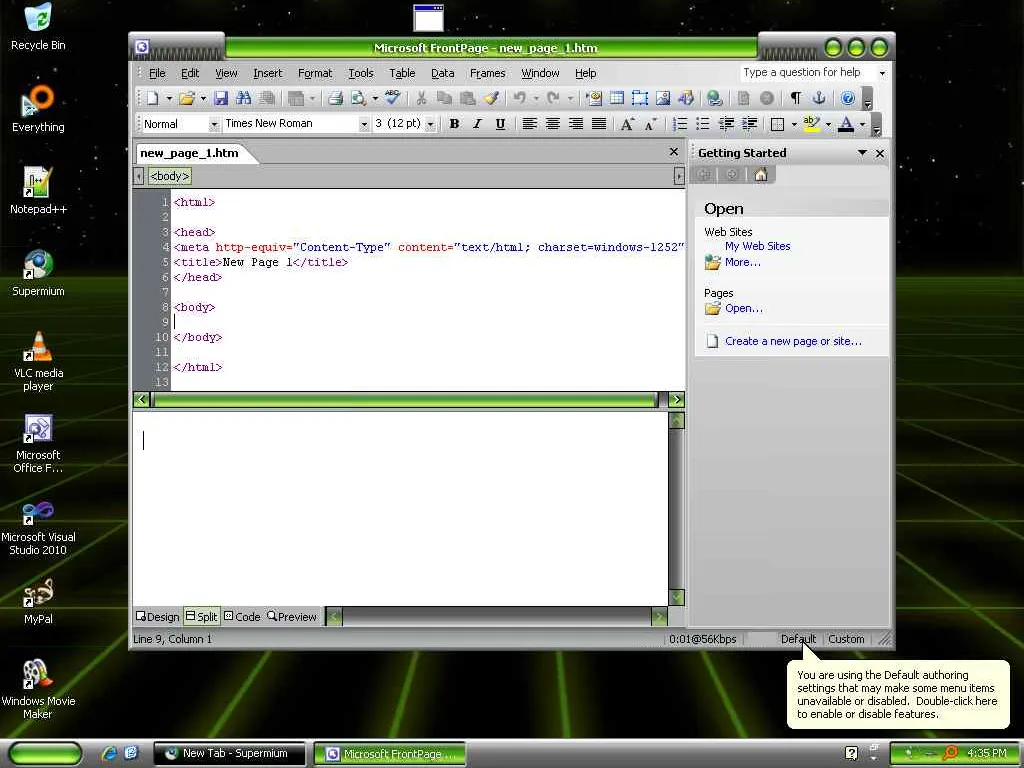Click the Find binoculars icon

point(244,99)
